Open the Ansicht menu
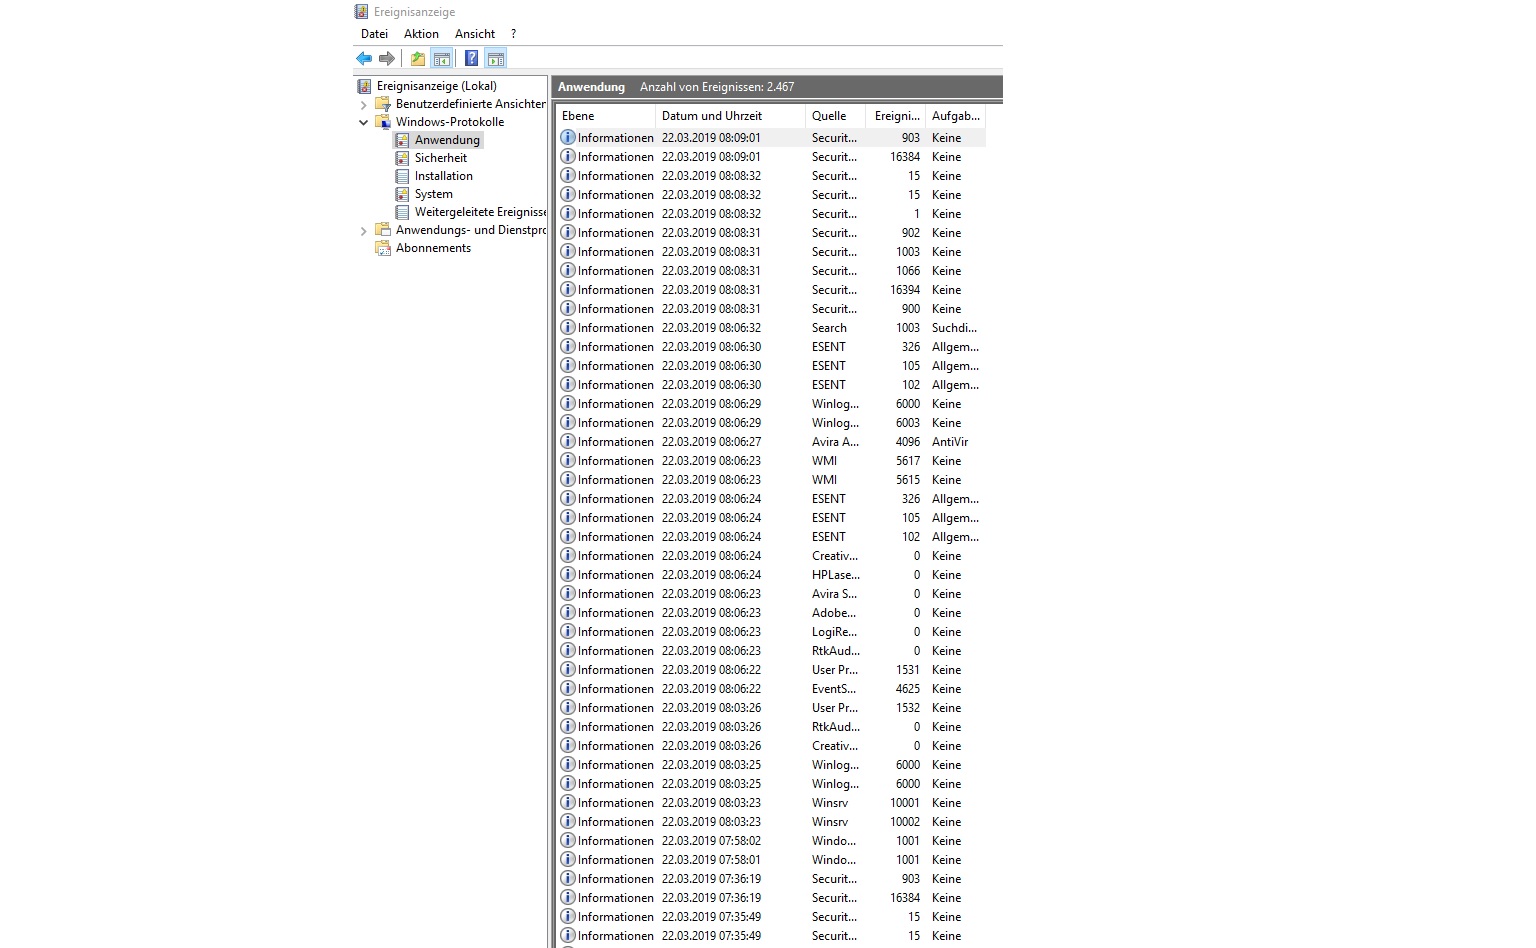This screenshot has width=1536, height=948. tap(475, 34)
